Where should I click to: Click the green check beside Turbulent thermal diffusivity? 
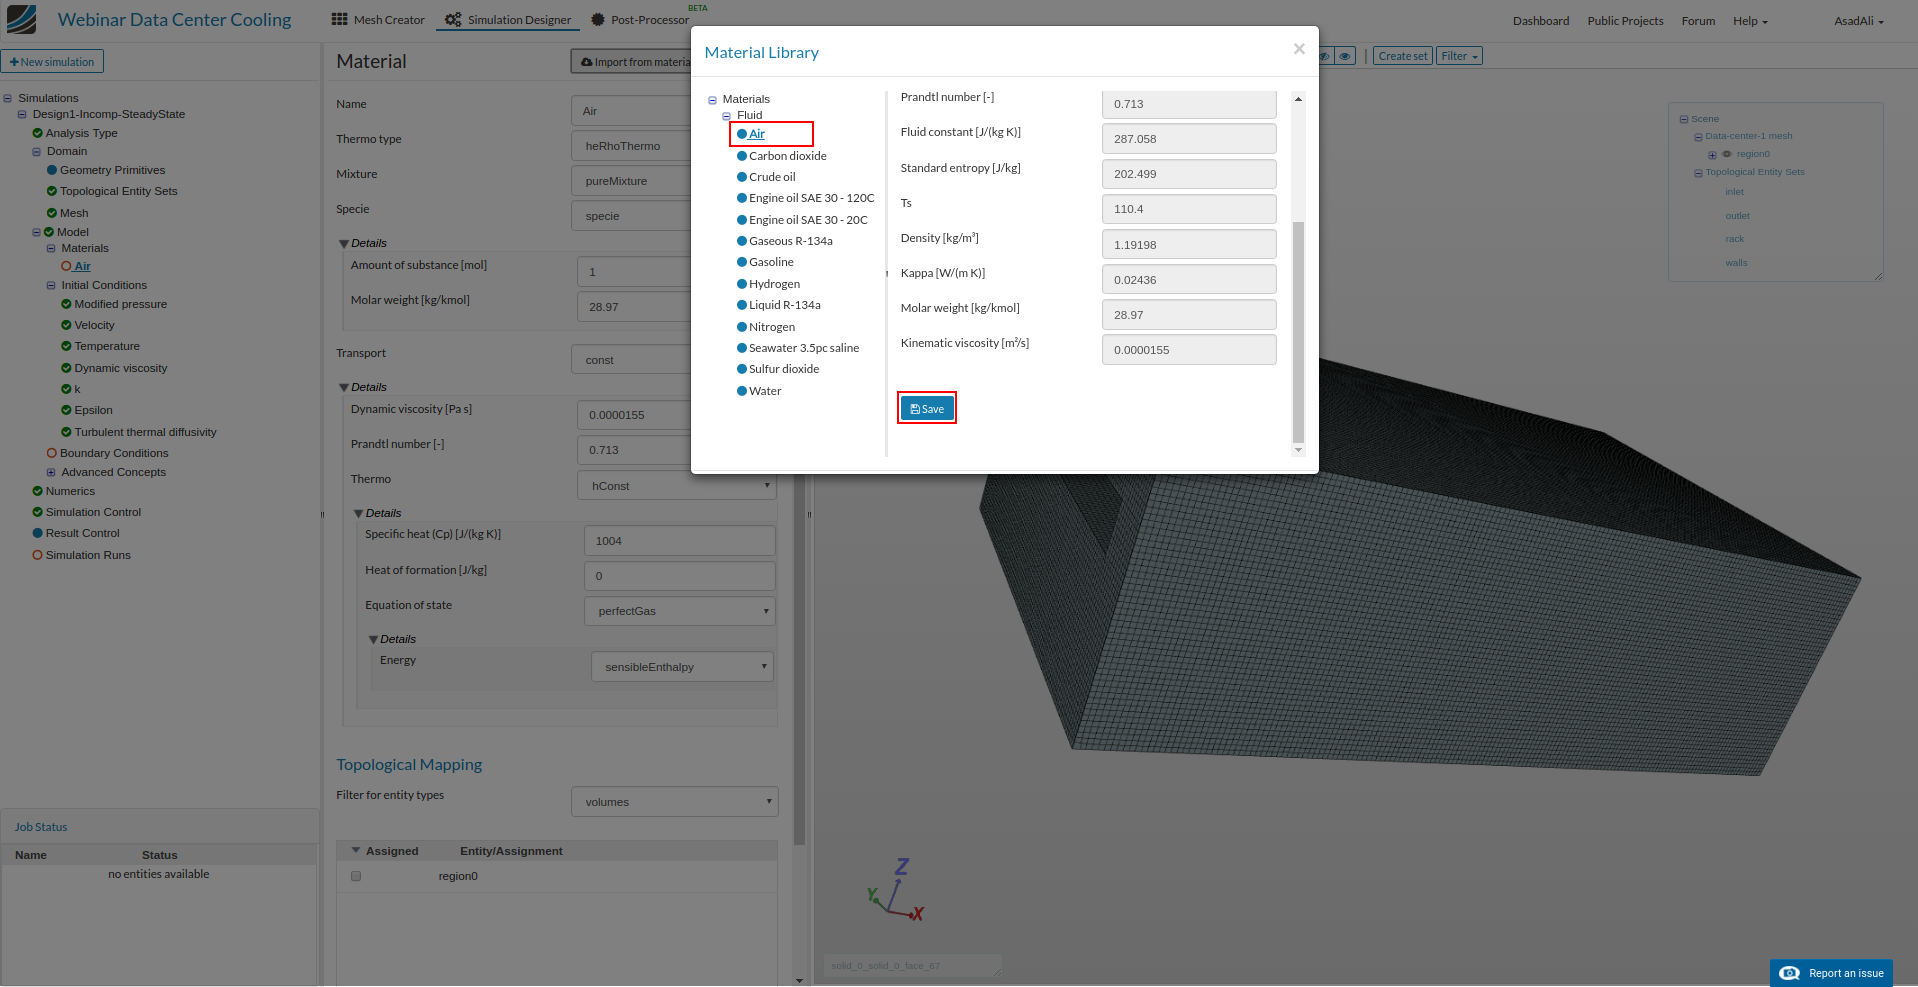click(66, 432)
